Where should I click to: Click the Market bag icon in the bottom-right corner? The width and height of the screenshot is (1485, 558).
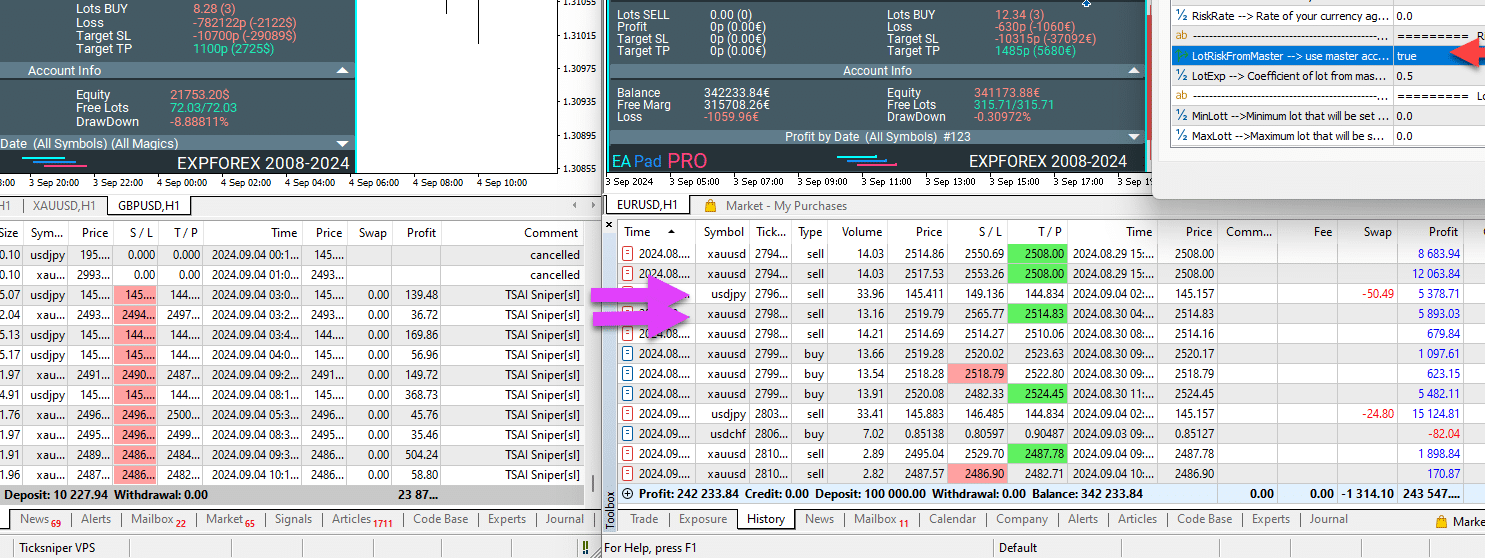(x=1441, y=521)
